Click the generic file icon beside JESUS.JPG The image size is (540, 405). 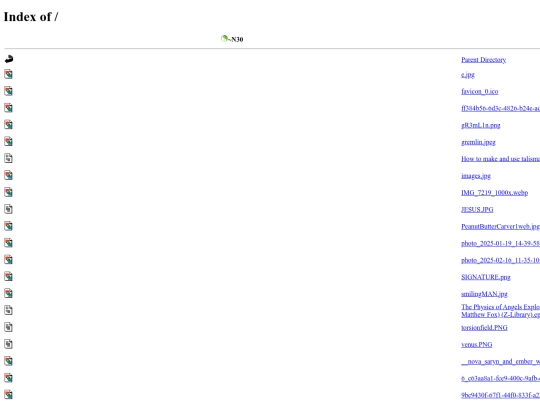[x=9, y=209]
